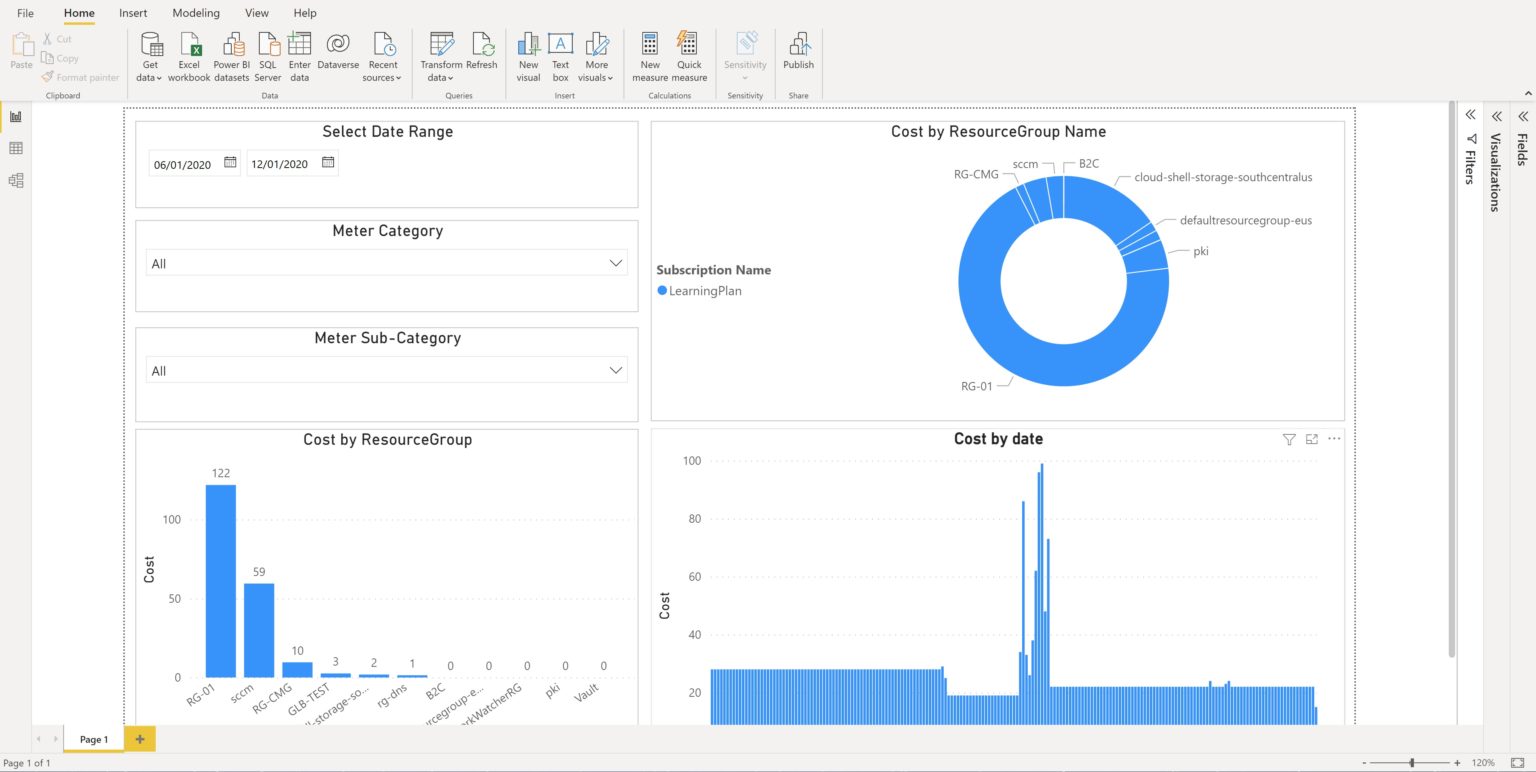
Task: Open calendar picker for start date
Action: [230, 162]
